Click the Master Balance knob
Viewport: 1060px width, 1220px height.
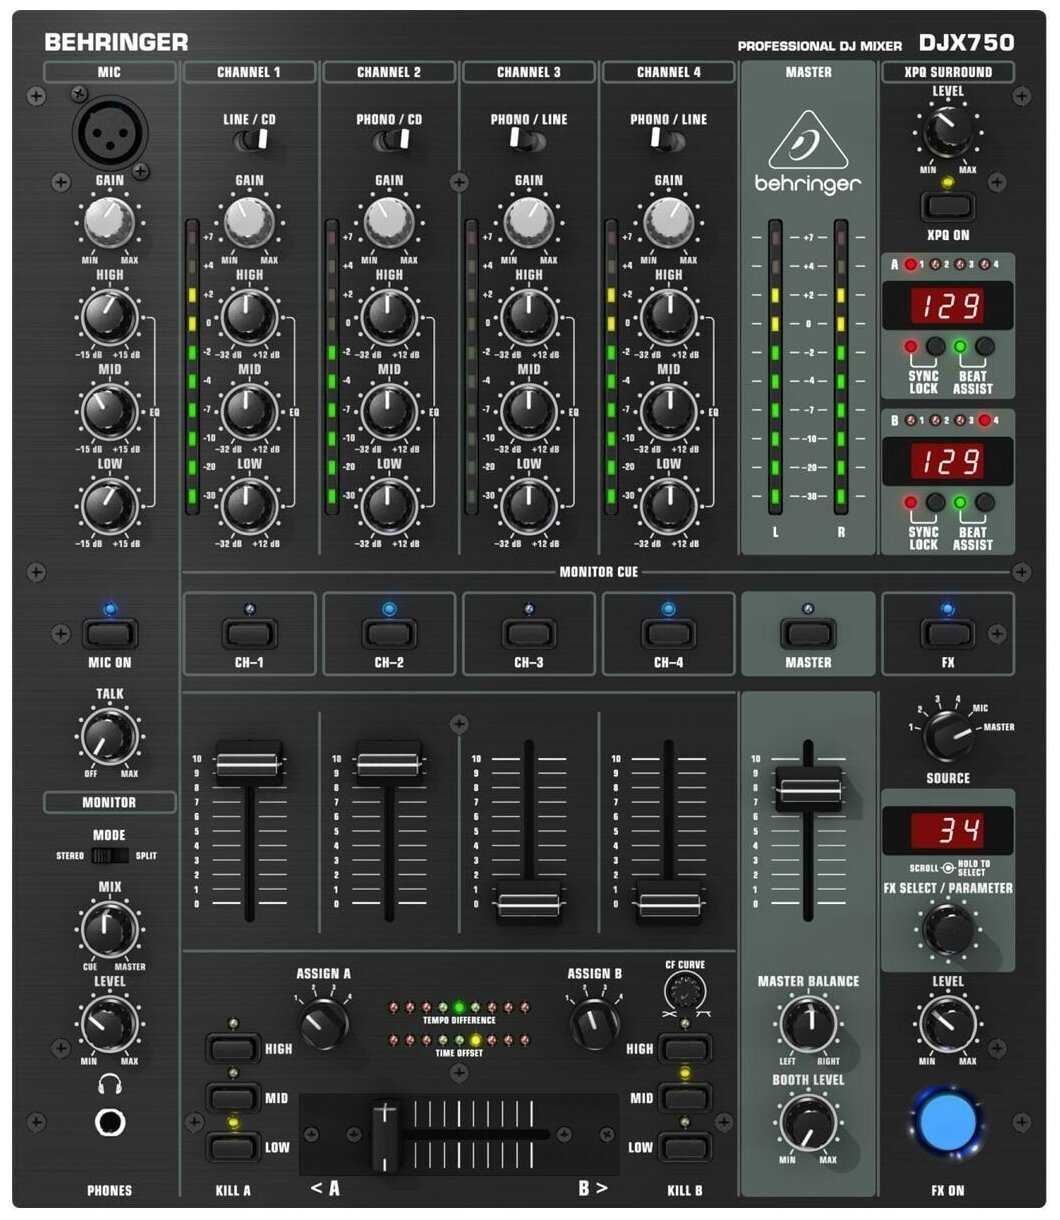point(808,1025)
